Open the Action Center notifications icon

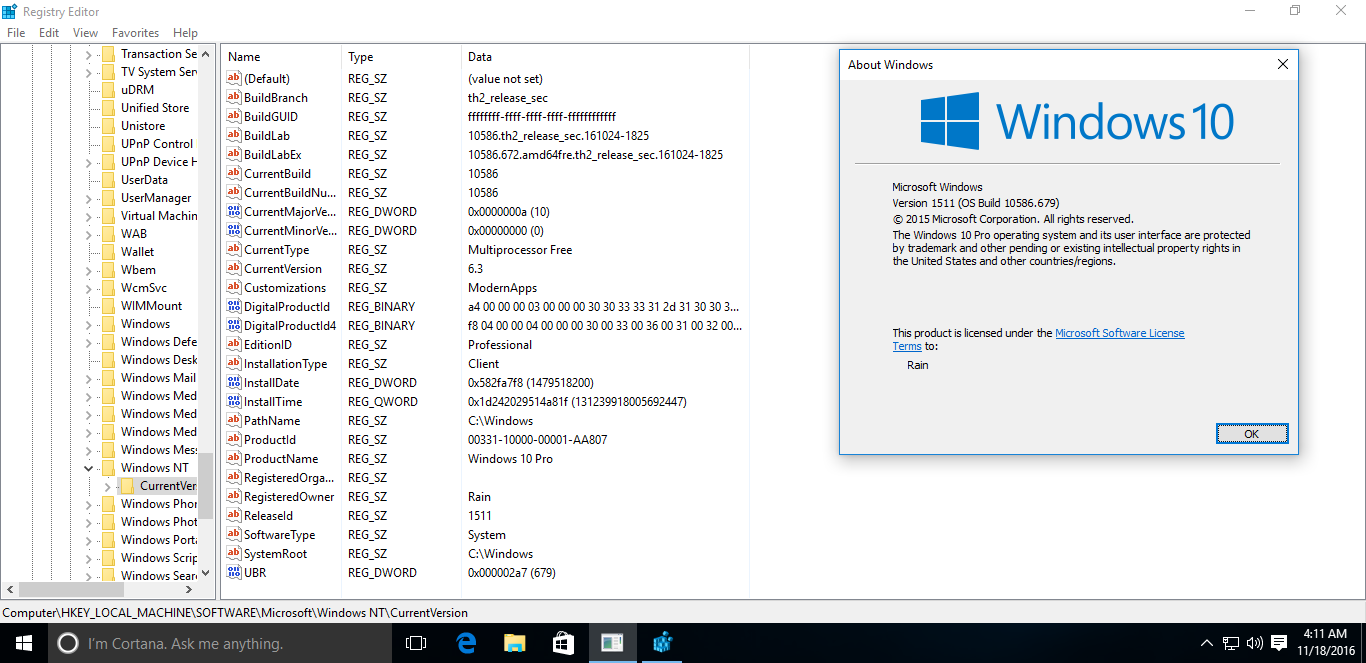coord(1280,643)
